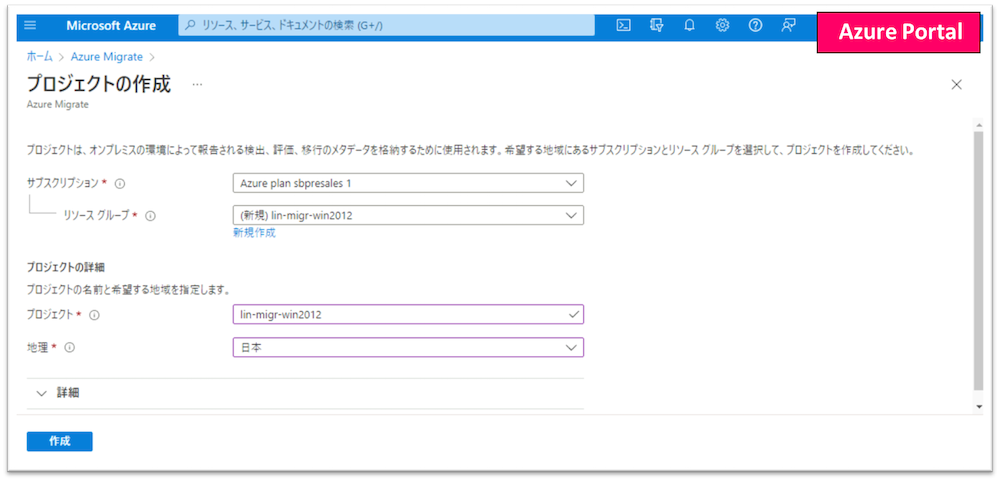Open the ellipsis menu beside プロジェクトの作成
The width and height of the screenshot is (1000, 481).
[197, 84]
